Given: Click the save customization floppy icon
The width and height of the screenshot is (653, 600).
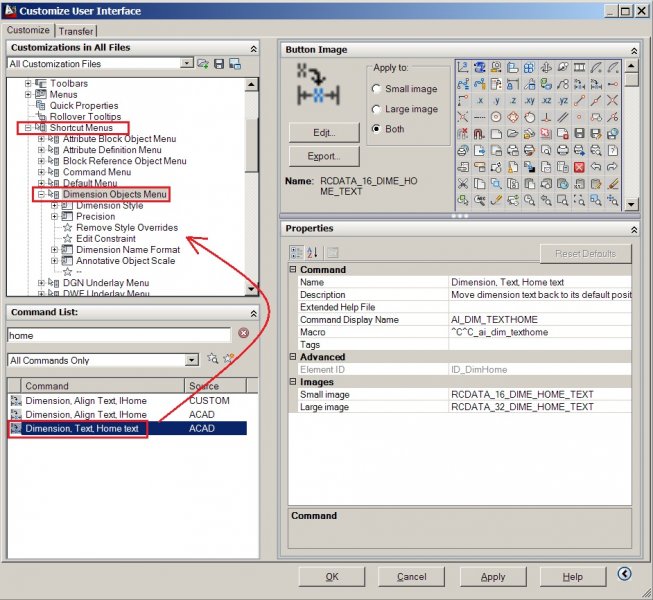Looking at the screenshot, I should pos(219,64).
